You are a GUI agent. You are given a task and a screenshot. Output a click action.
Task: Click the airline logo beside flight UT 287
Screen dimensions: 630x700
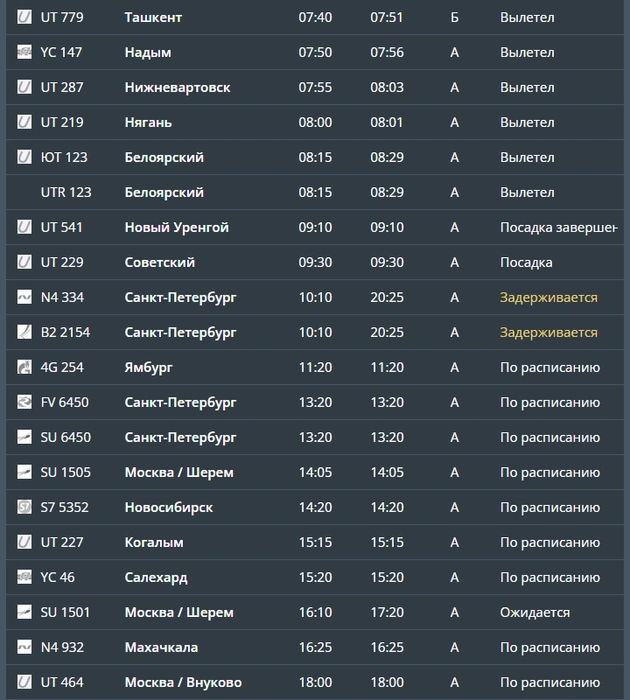24,87
